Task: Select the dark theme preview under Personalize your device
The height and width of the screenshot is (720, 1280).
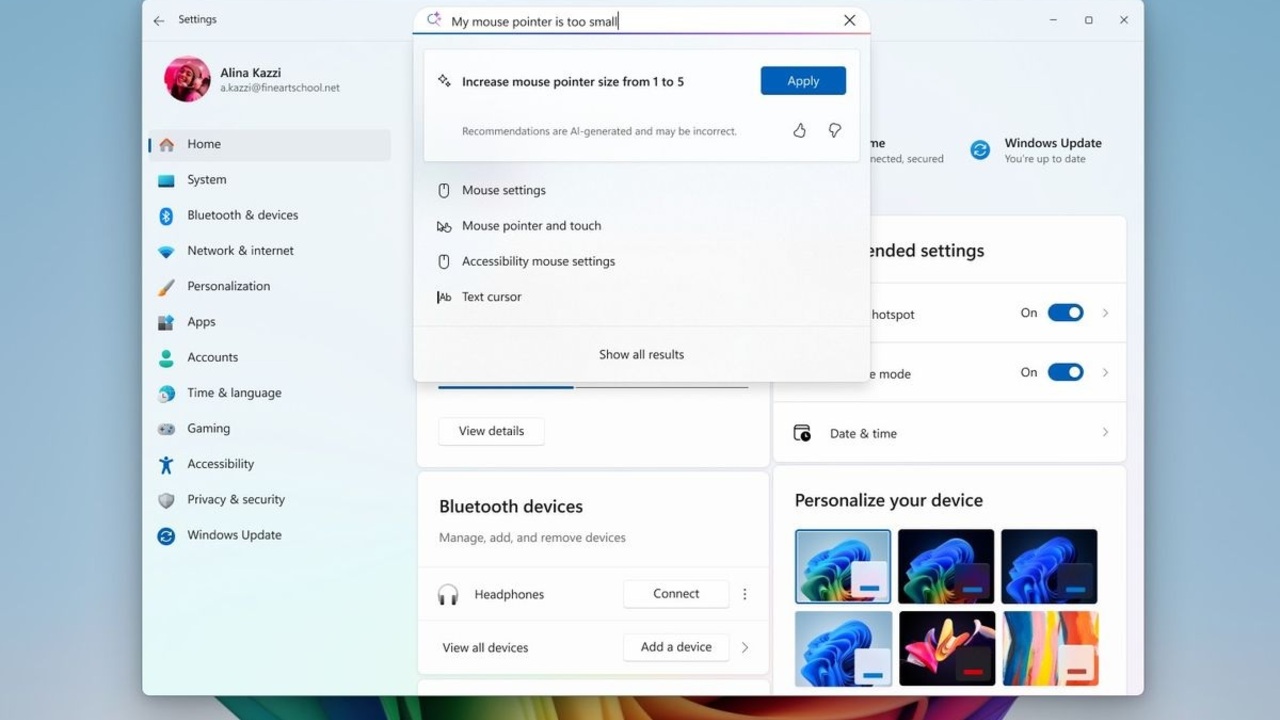Action: point(945,566)
